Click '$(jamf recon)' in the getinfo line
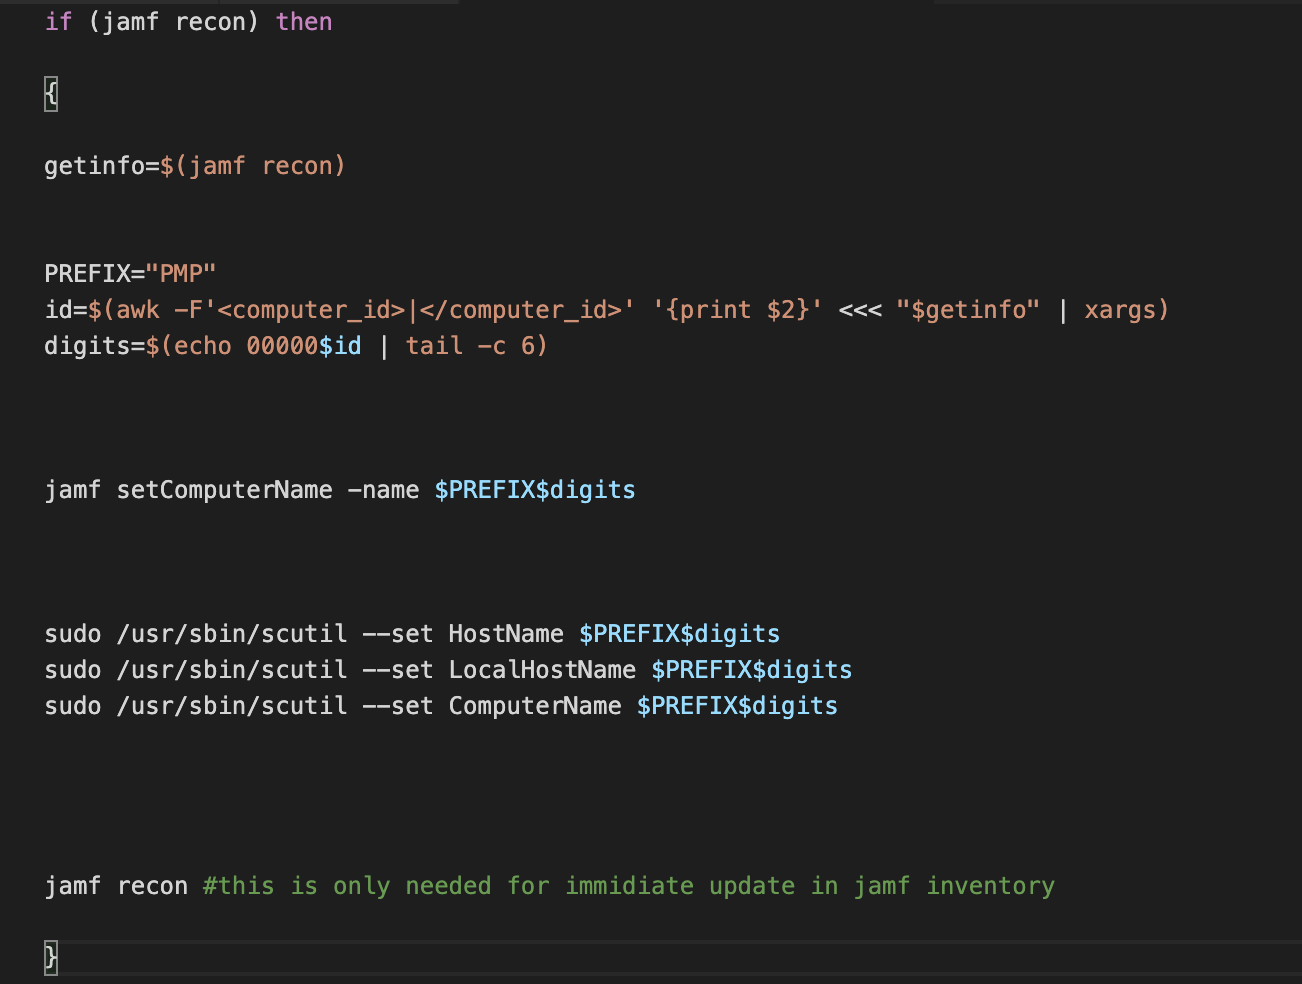Screen dimensions: 1302x984 pyautogui.click(x=253, y=166)
